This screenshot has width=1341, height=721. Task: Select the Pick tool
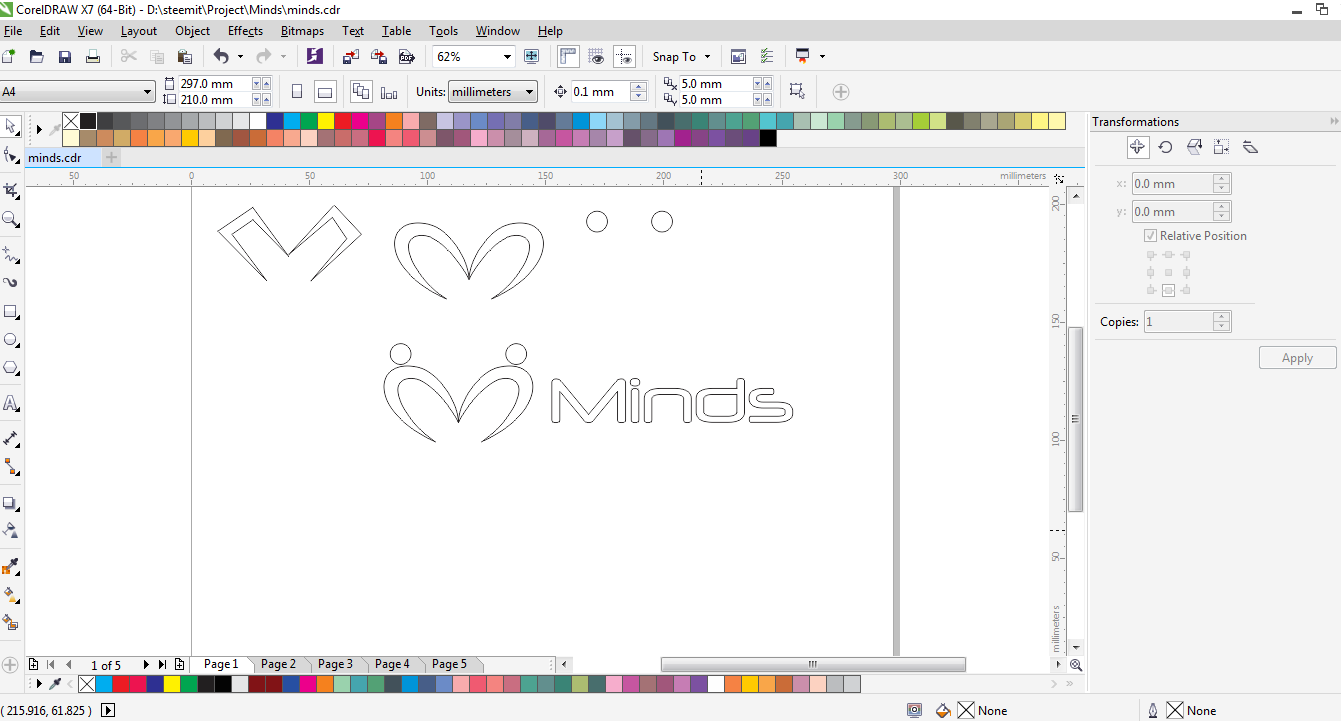click(11, 126)
